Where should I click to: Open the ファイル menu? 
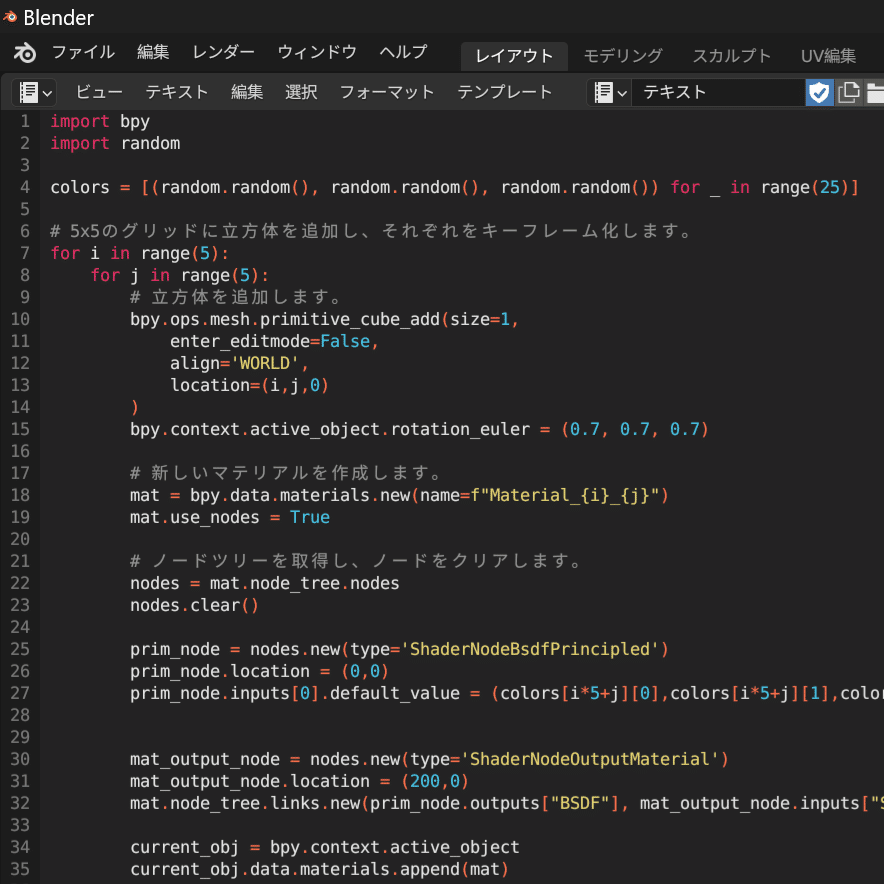(83, 52)
